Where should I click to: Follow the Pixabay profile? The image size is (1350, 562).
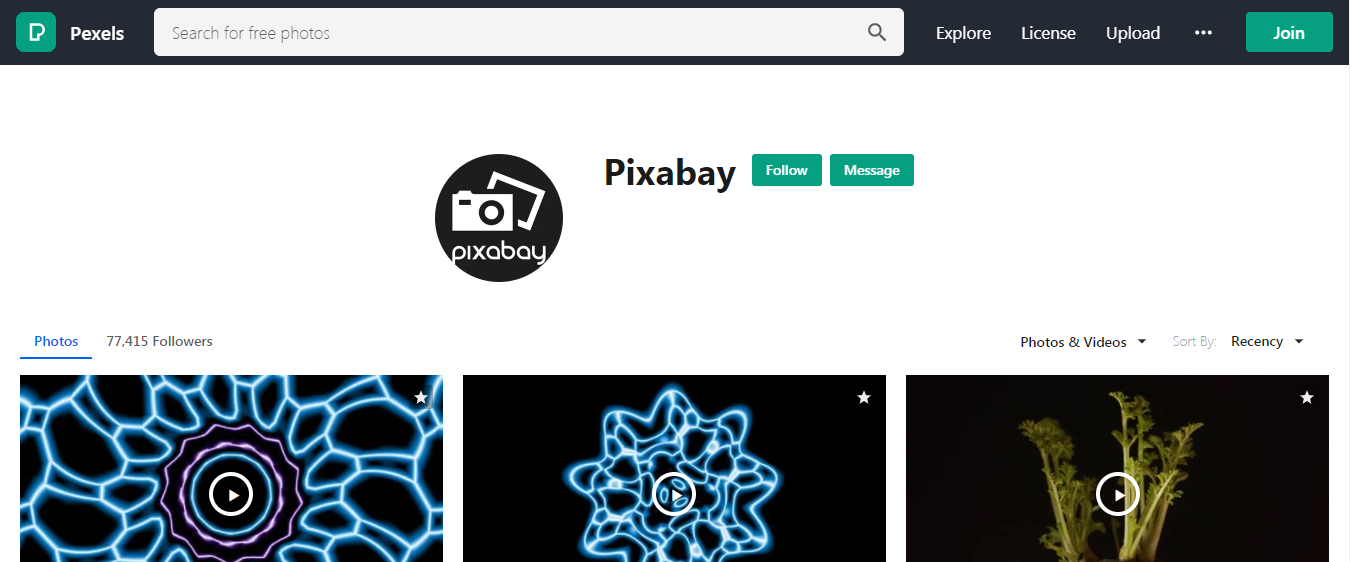(x=787, y=170)
